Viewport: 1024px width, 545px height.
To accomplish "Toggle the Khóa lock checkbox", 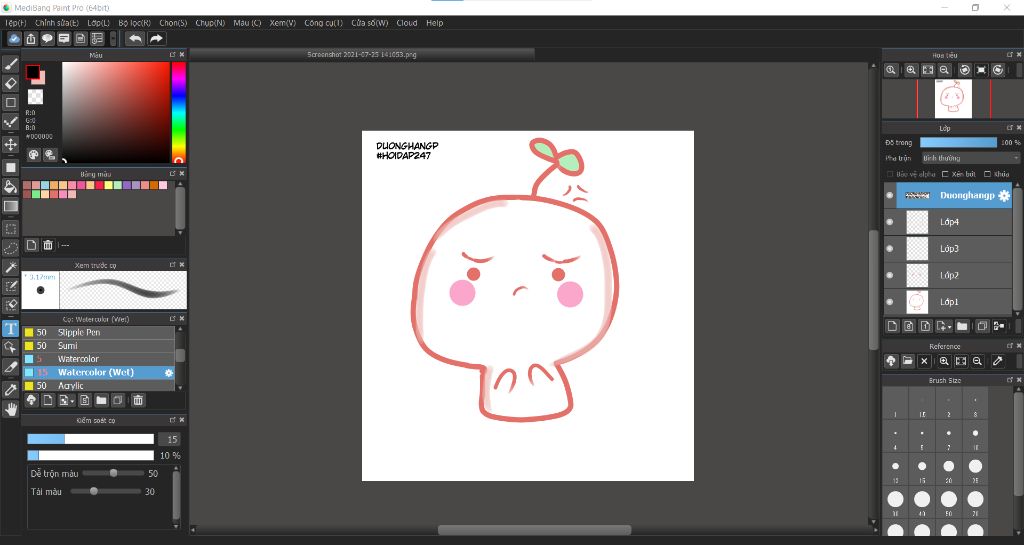I will coord(987,174).
